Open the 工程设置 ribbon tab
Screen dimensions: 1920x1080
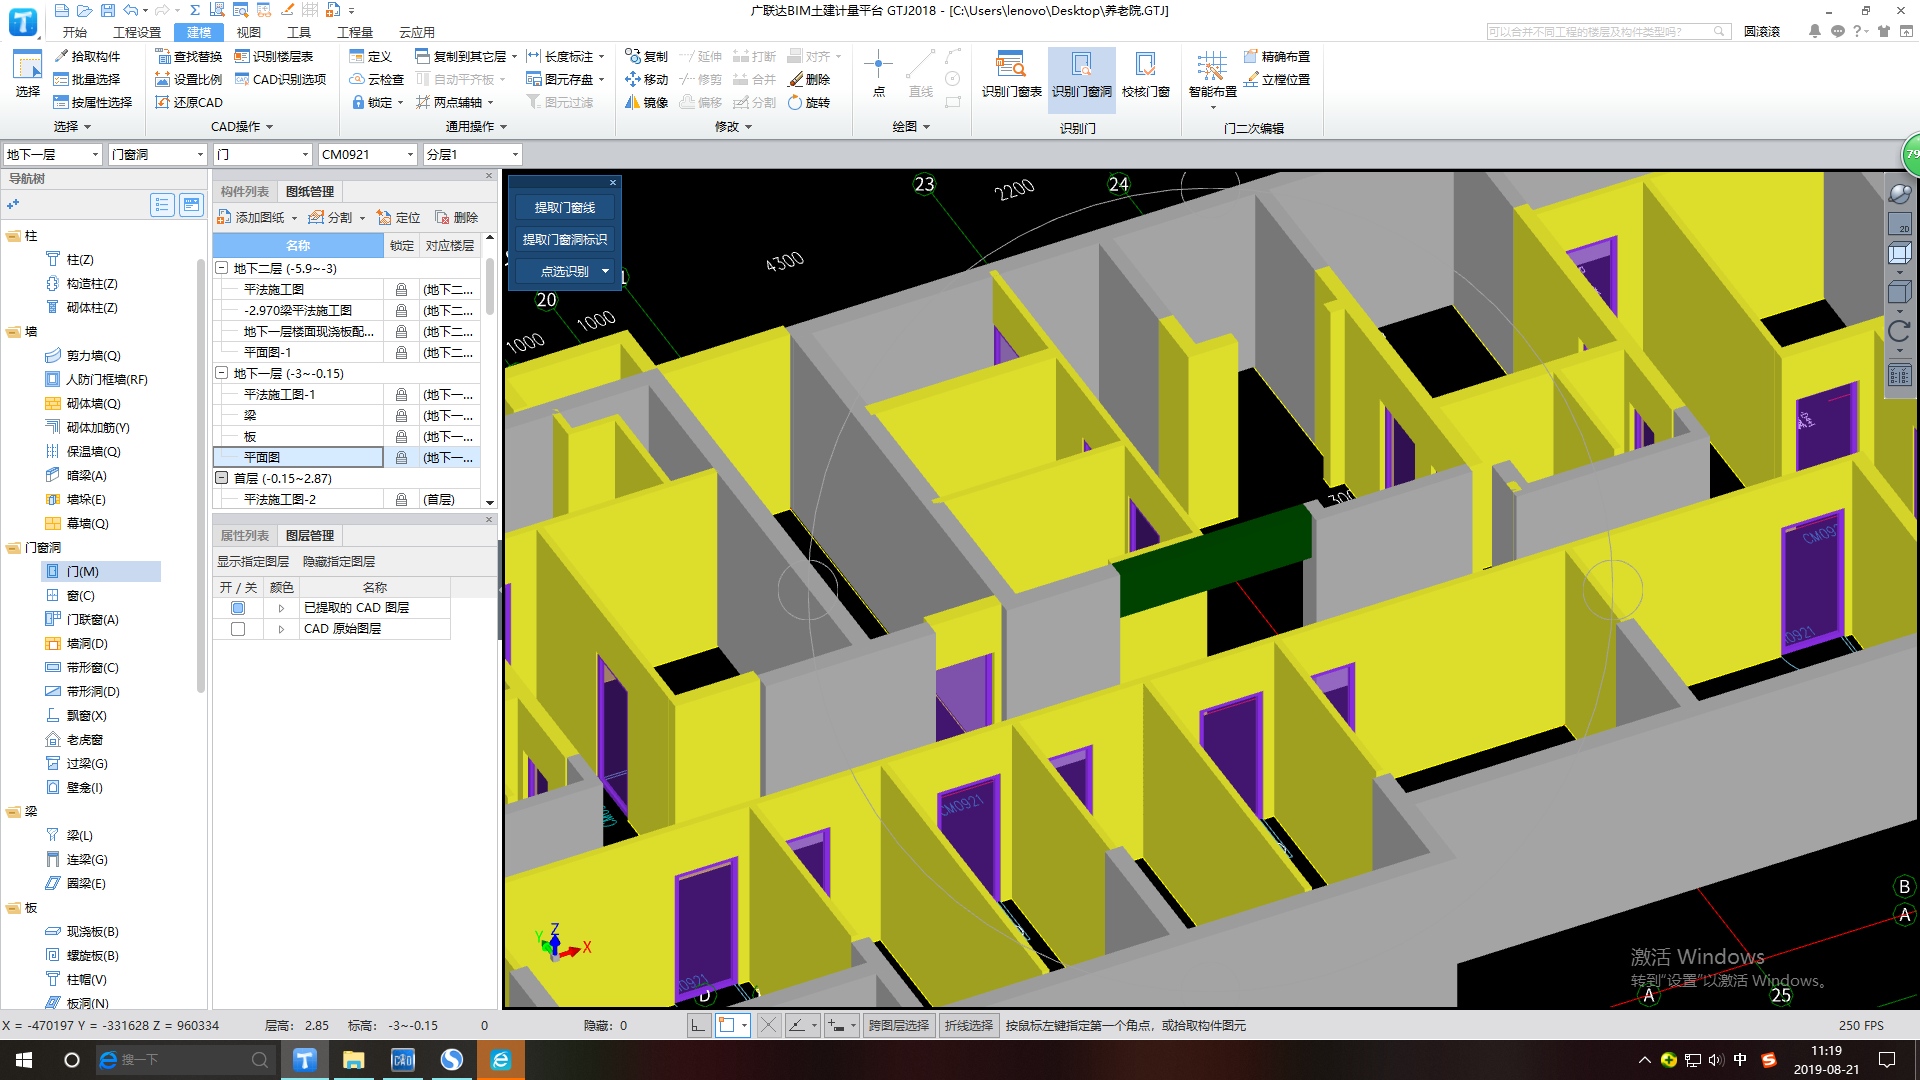pyautogui.click(x=137, y=32)
